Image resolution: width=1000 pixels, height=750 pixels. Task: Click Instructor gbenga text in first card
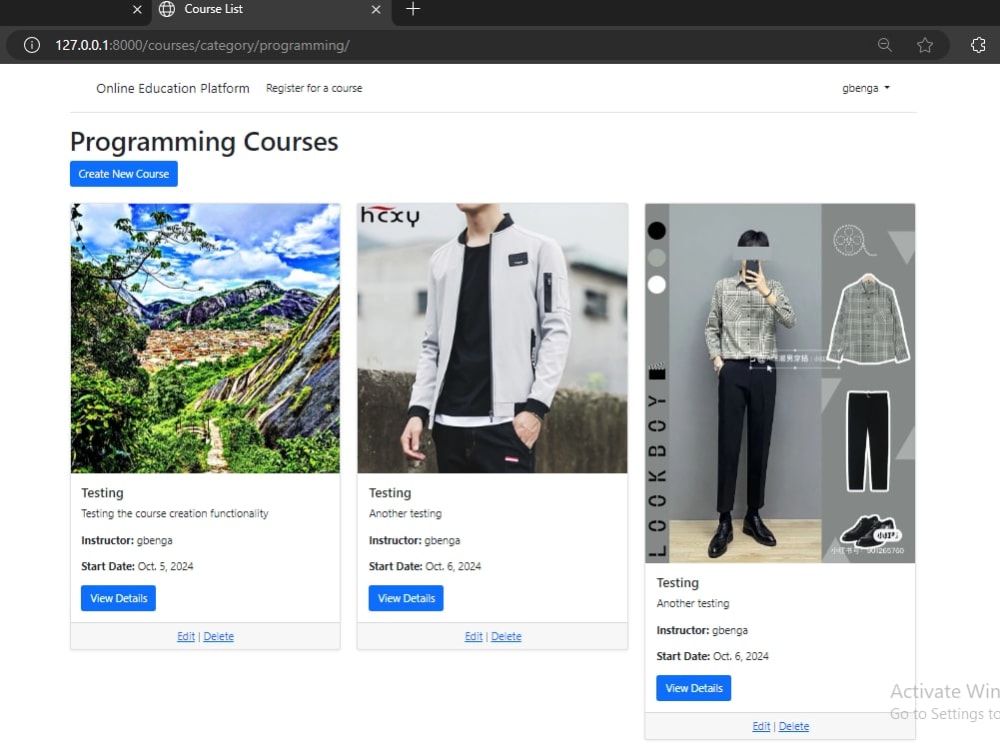click(x=127, y=540)
